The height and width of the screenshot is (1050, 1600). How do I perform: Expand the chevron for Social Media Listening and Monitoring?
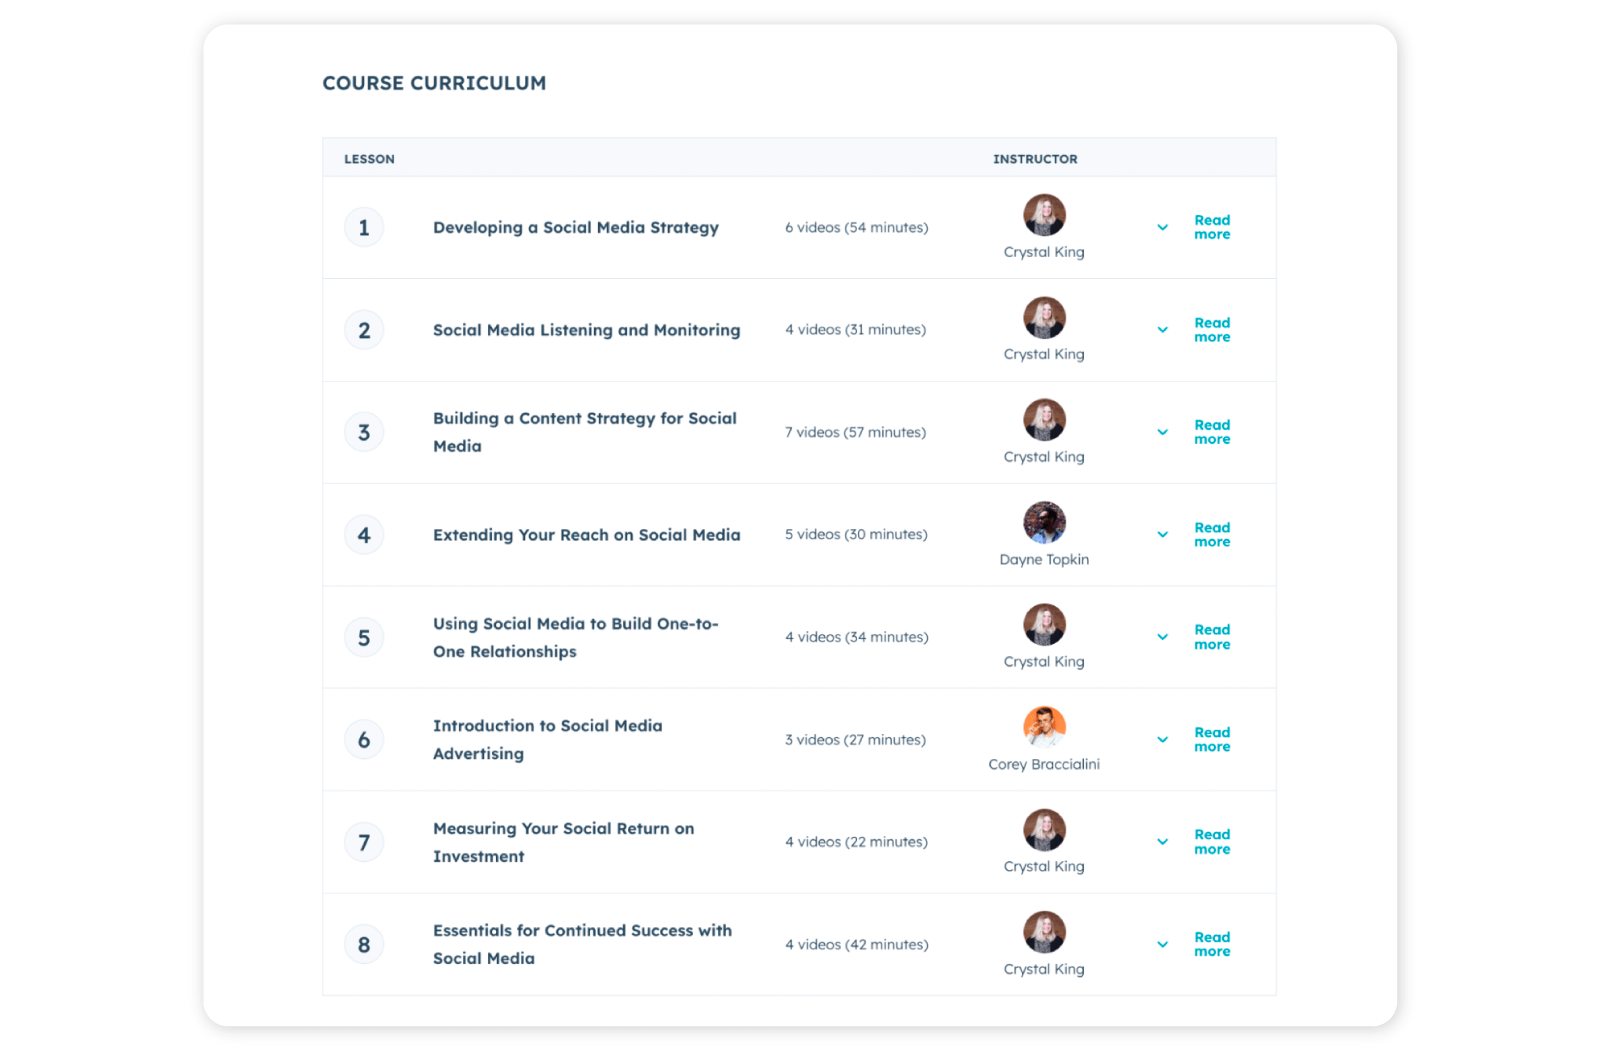point(1162,329)
